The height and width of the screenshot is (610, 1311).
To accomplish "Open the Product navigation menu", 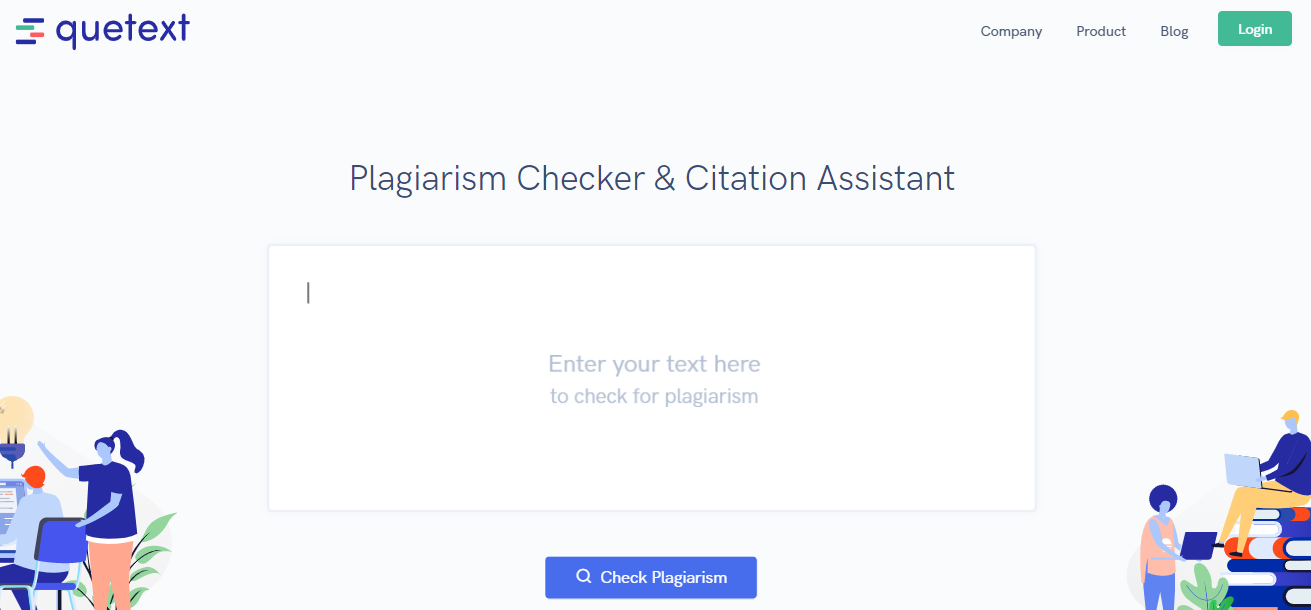I will (1101, 31).
